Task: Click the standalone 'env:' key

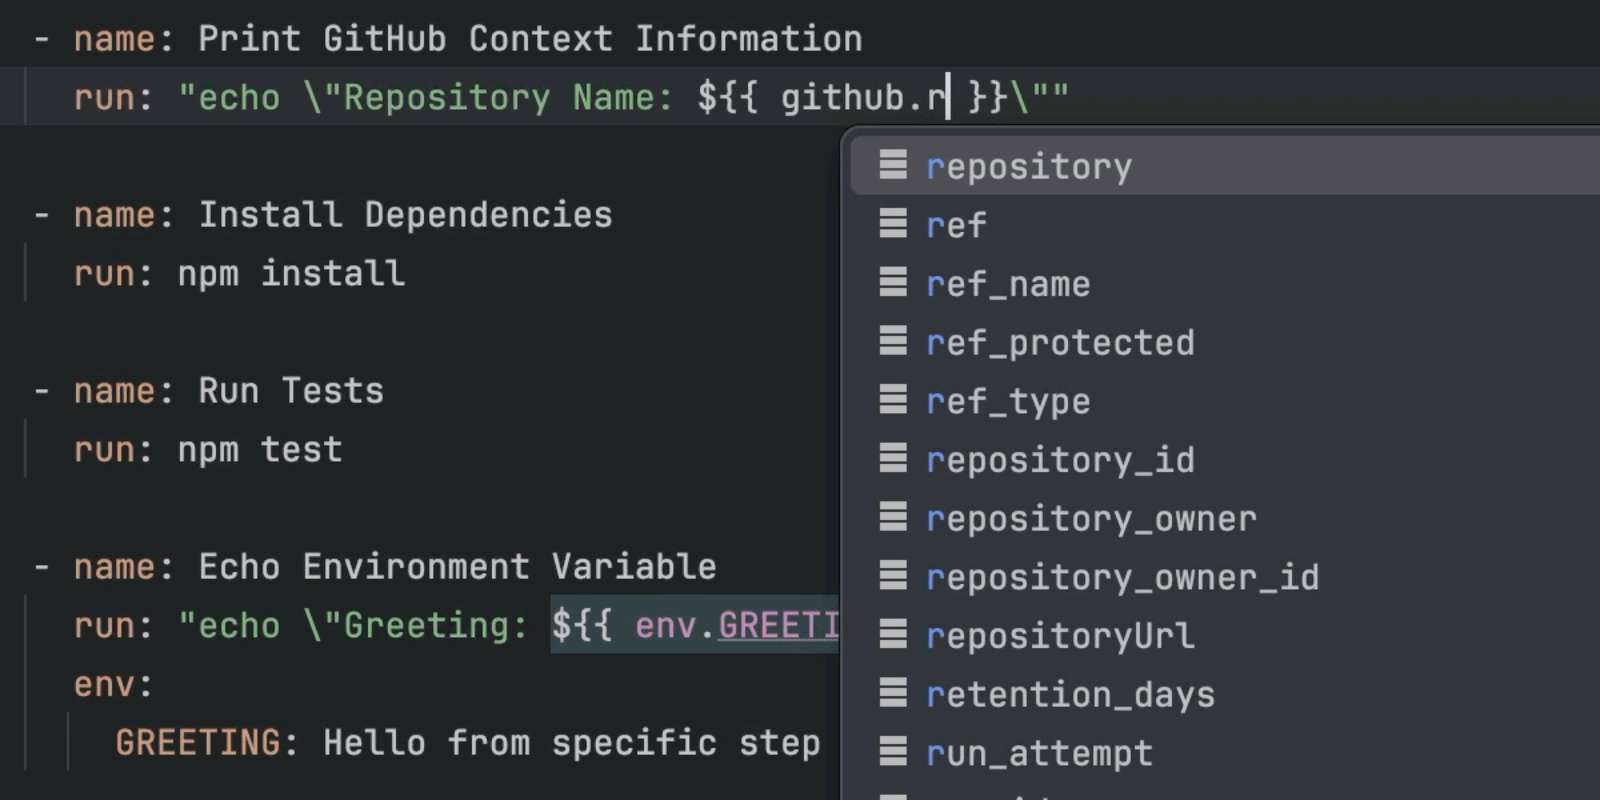Action: [113, 685]
